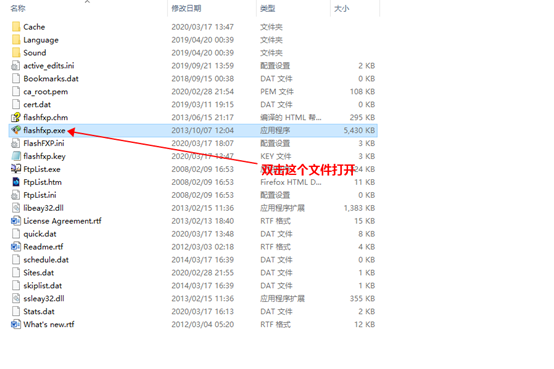This screenshot has height=369, width=554.
Task: Click the Readme.rtf document icon
Action: 16,247
